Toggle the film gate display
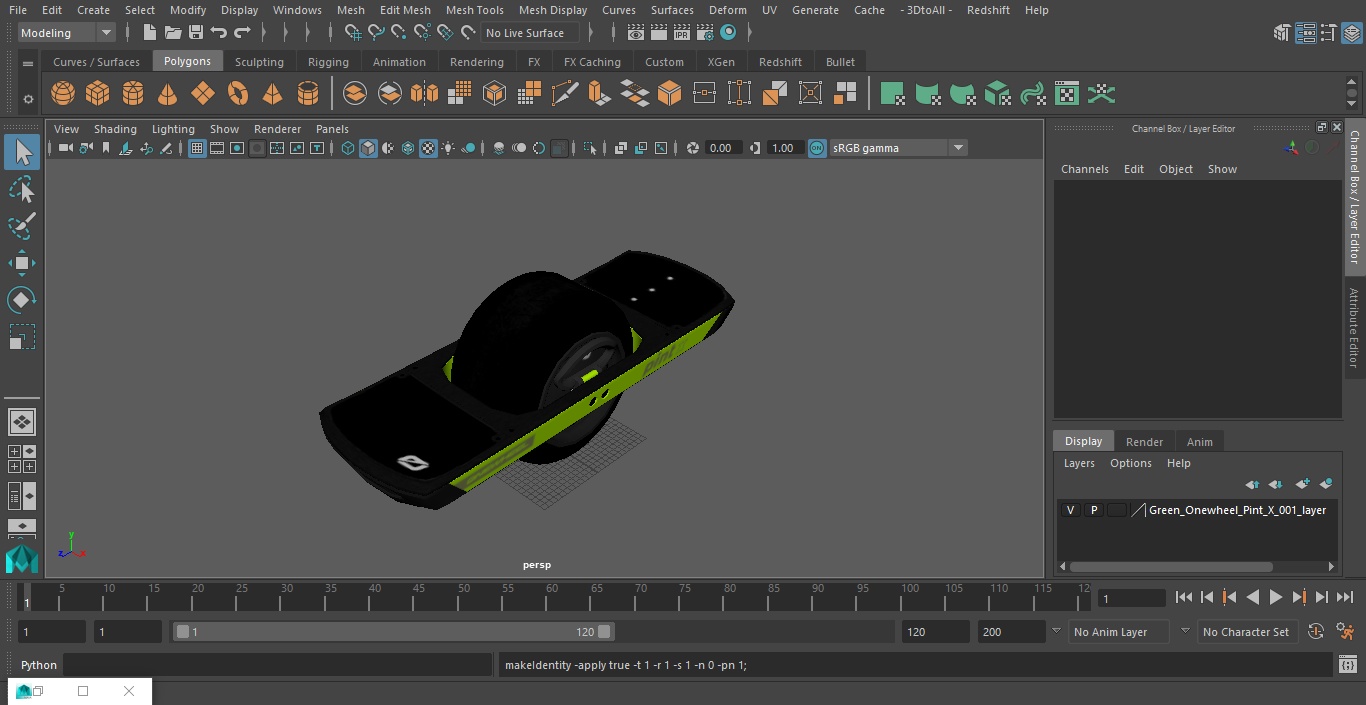 coord(217,148)
